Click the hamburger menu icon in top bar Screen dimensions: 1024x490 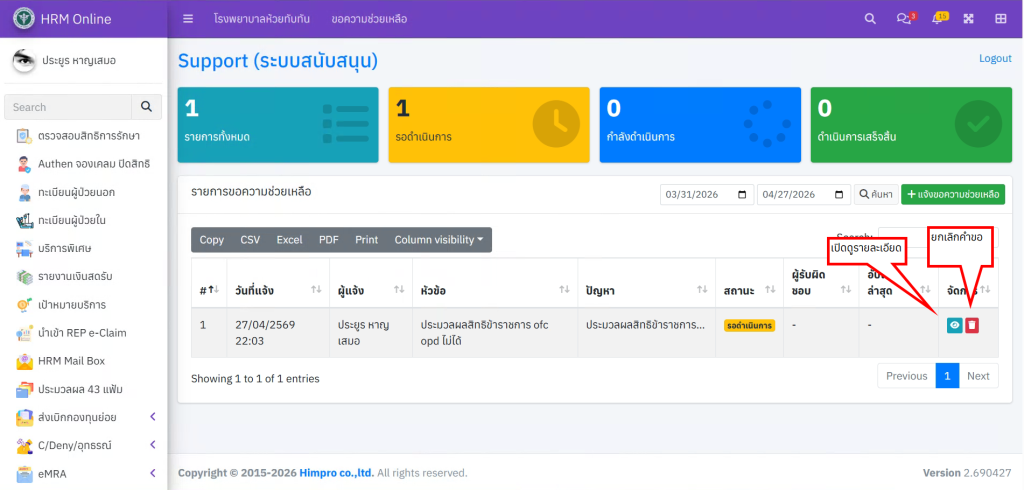click(188, 19)
